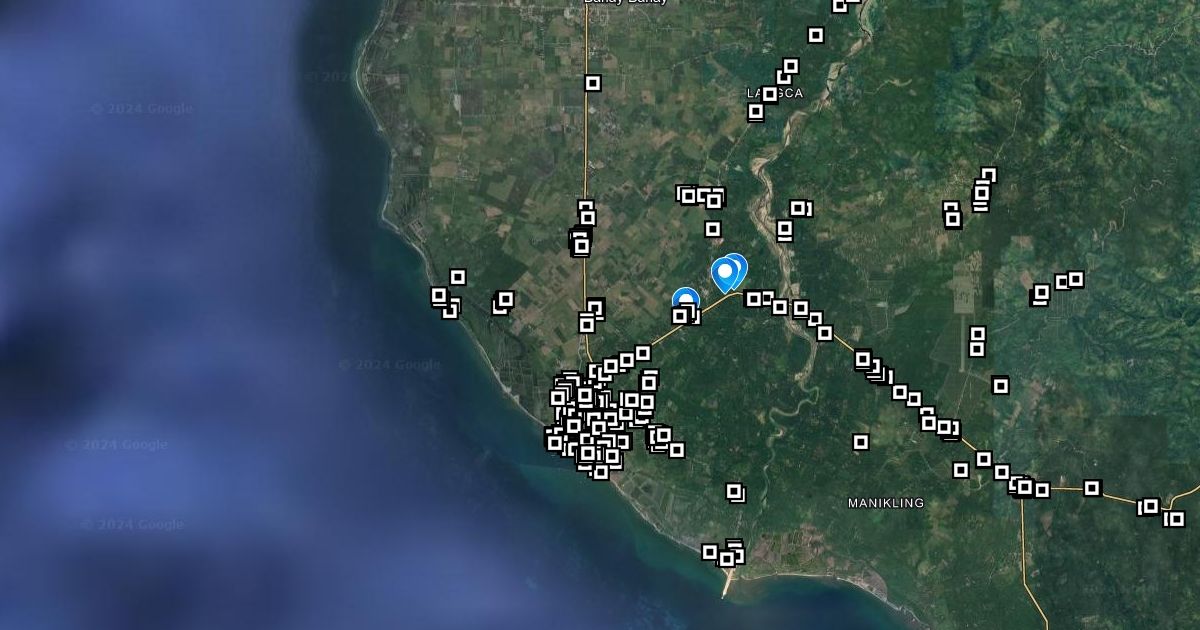Select the blue circular marker beside the road
Screen dimensions: 1200x630
(x=685, y=300)
